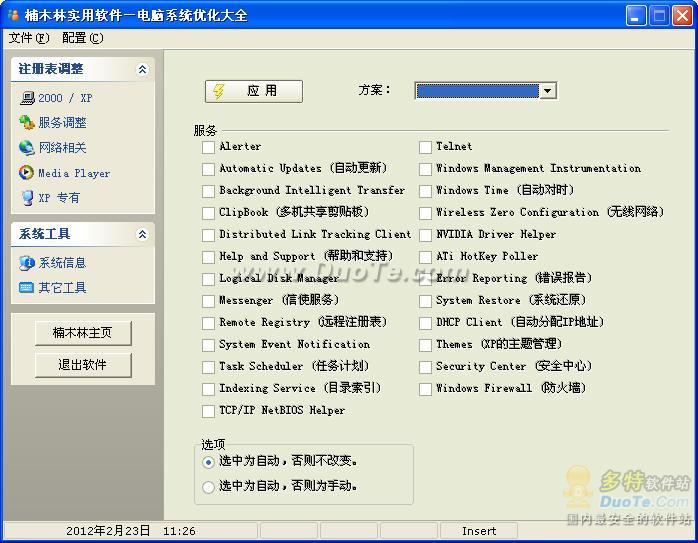Screen dimensions: 698x543
Task: Collapse the 系统工具 panel
Action: click(142, 234)
